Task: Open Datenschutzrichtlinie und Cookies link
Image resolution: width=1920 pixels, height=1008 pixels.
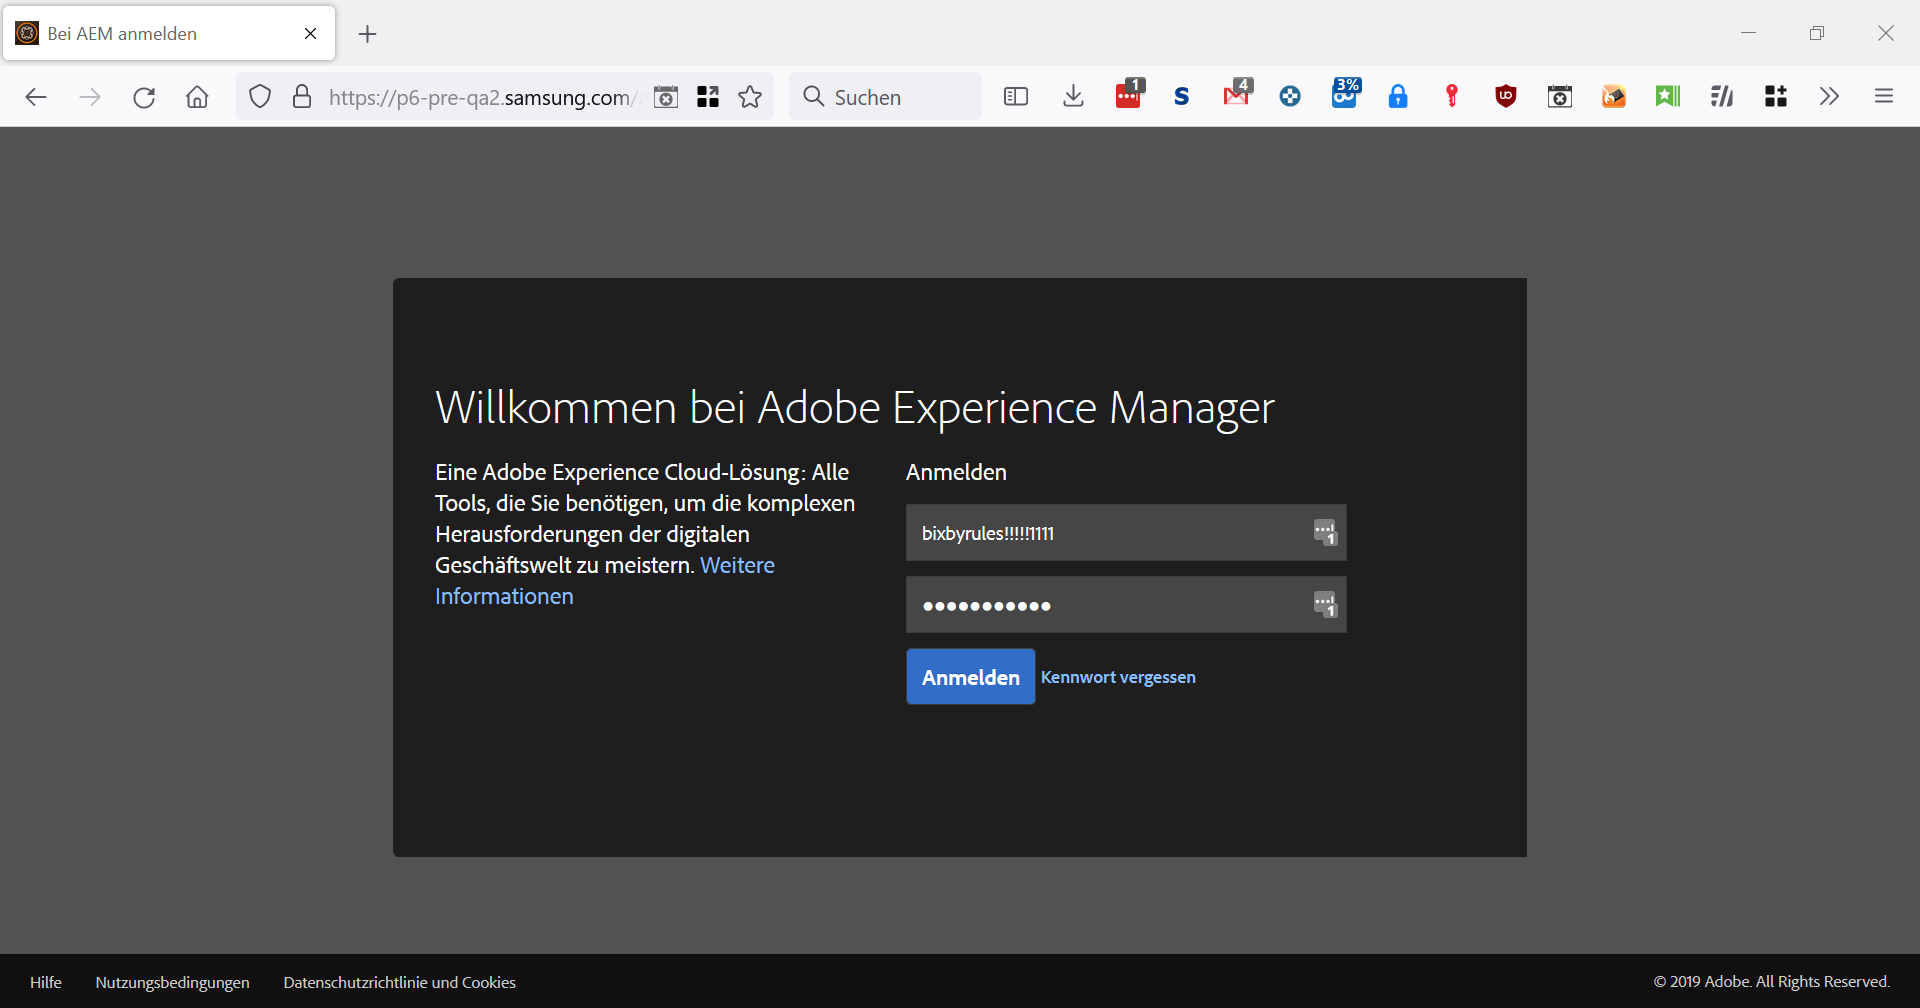Action: [400, 982]
